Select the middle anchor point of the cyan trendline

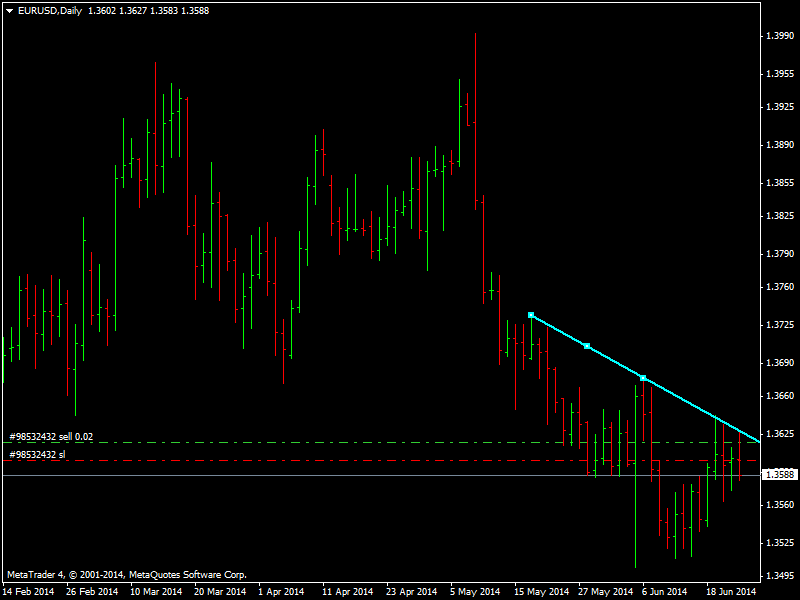point(587,346)
